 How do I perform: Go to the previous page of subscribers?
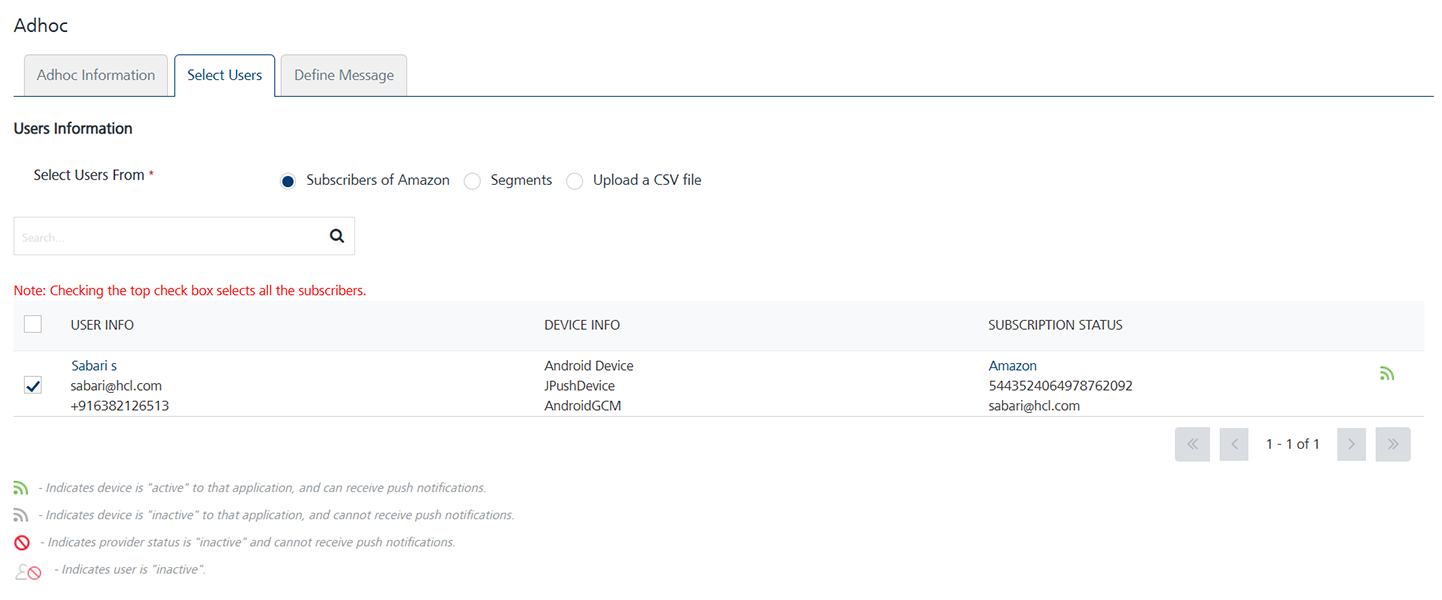(1234, 444)
